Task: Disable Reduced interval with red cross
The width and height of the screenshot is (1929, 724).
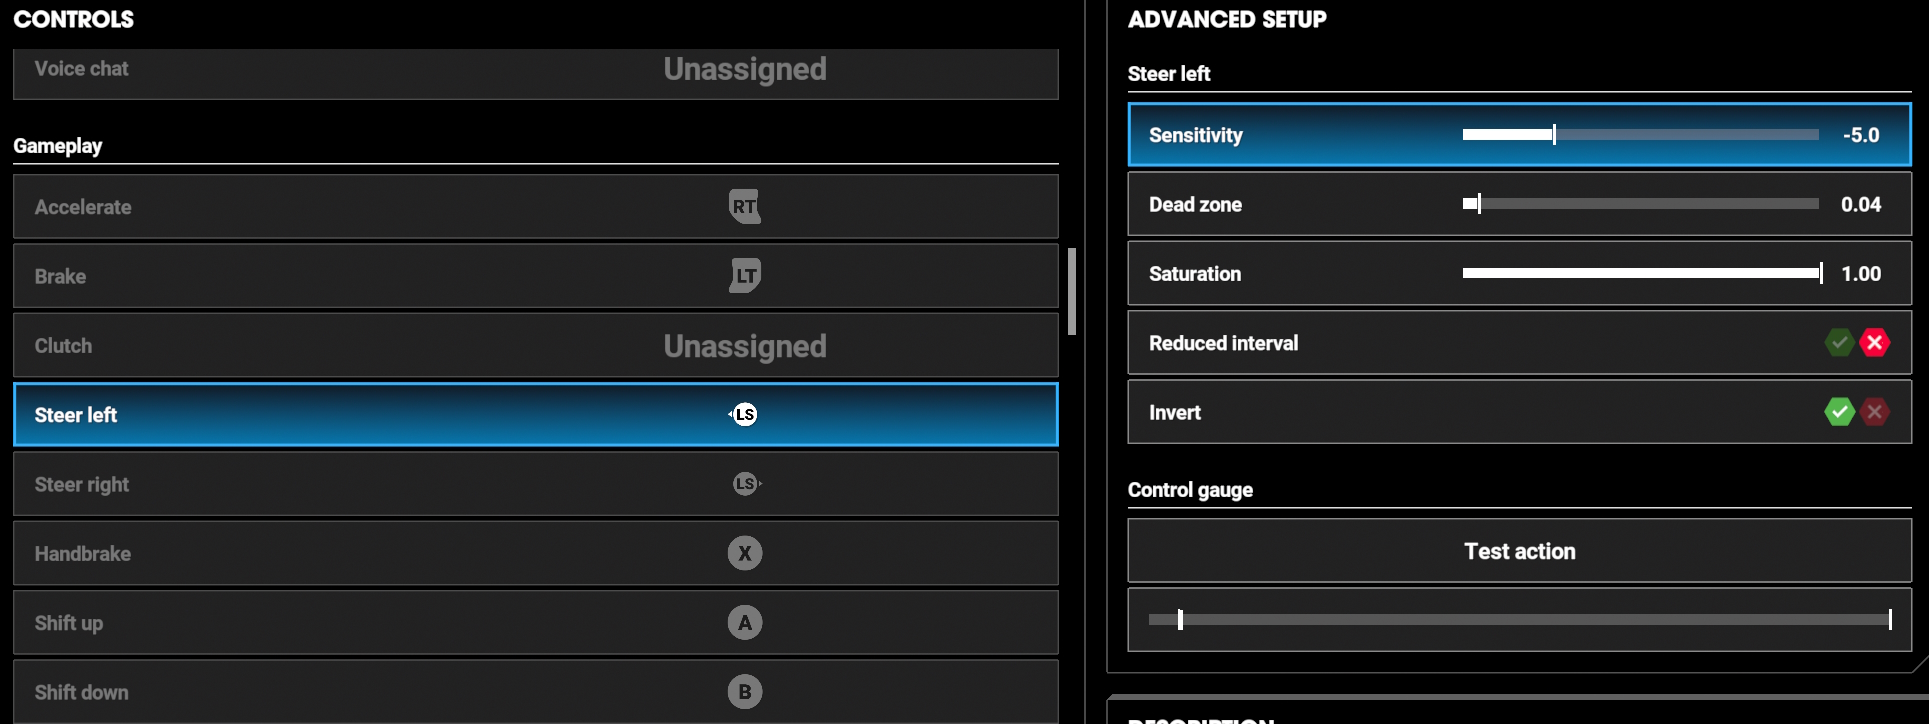Action: [1875, 343]
